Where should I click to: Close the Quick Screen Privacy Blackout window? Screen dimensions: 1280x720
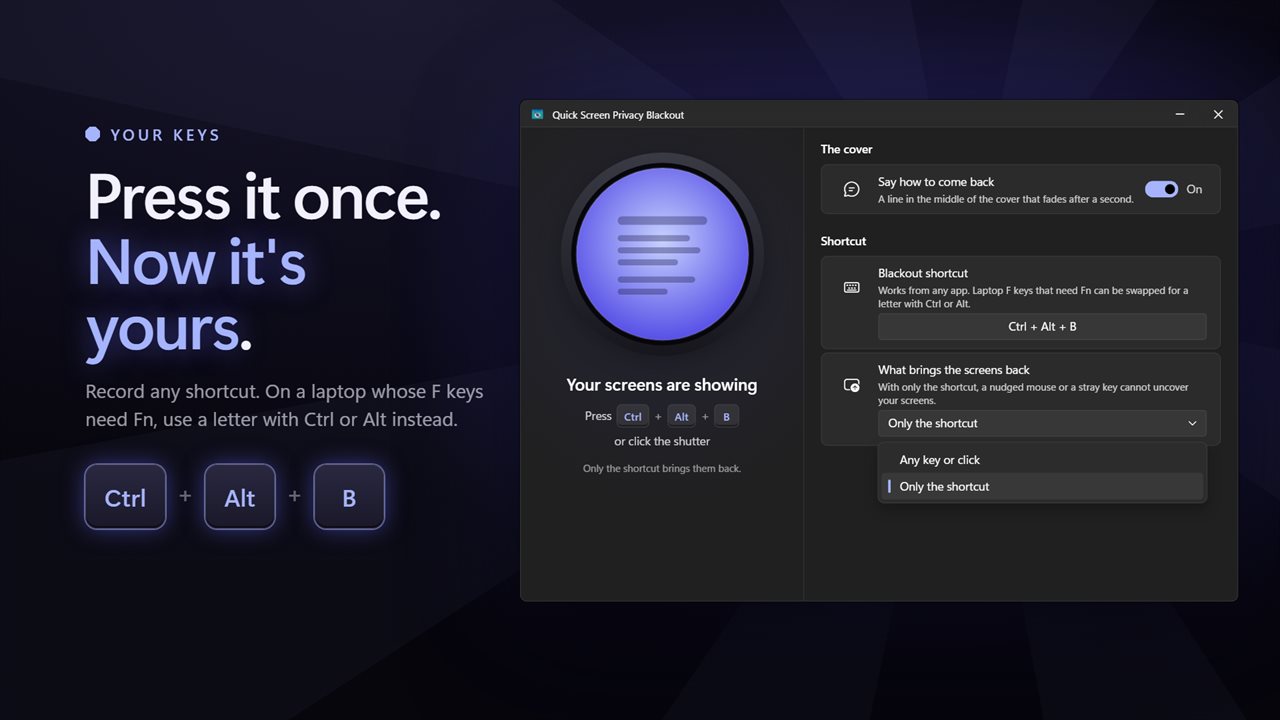coord(1218,115)
